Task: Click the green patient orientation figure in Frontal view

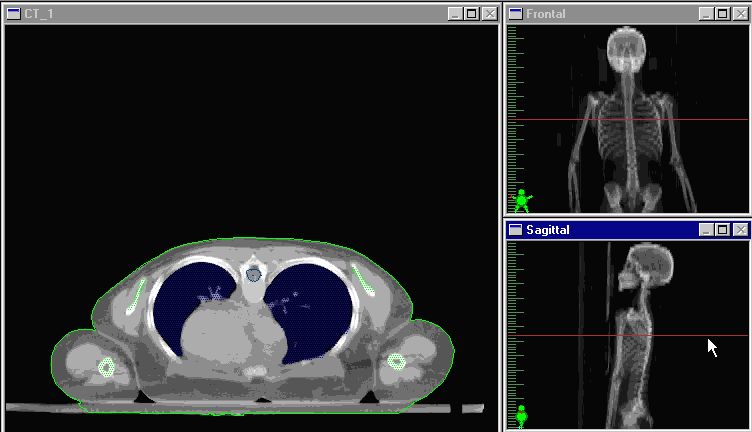Action: [x=522, y=200]
